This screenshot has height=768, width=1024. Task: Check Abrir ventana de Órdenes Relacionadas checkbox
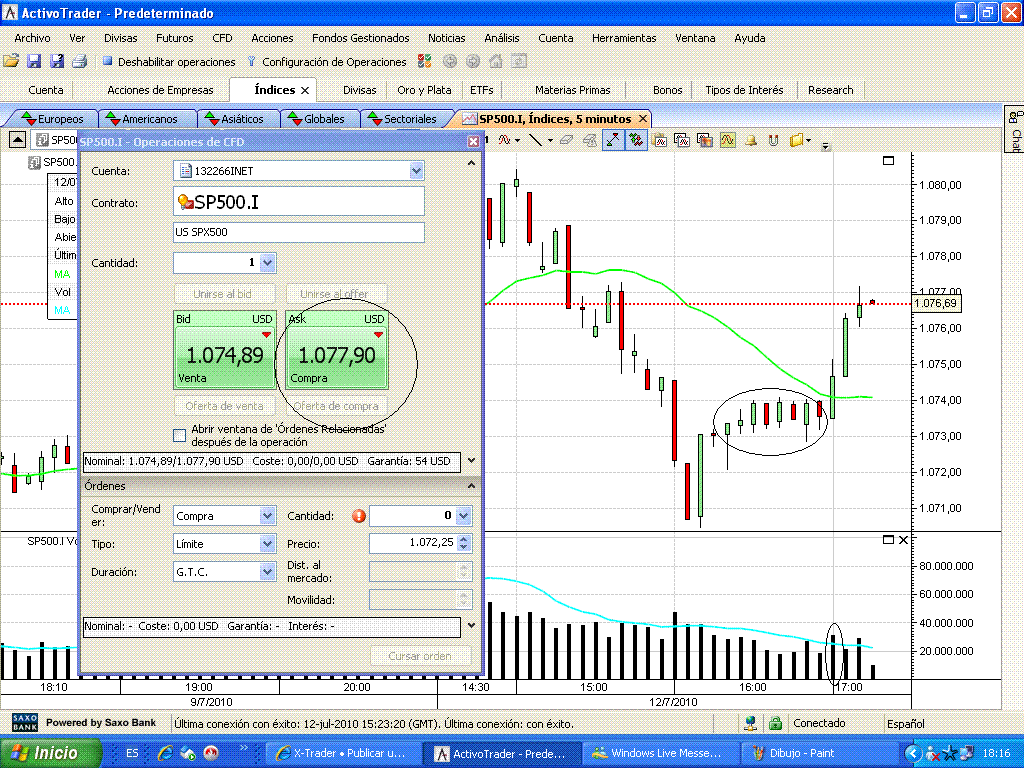tap(180, 435)
